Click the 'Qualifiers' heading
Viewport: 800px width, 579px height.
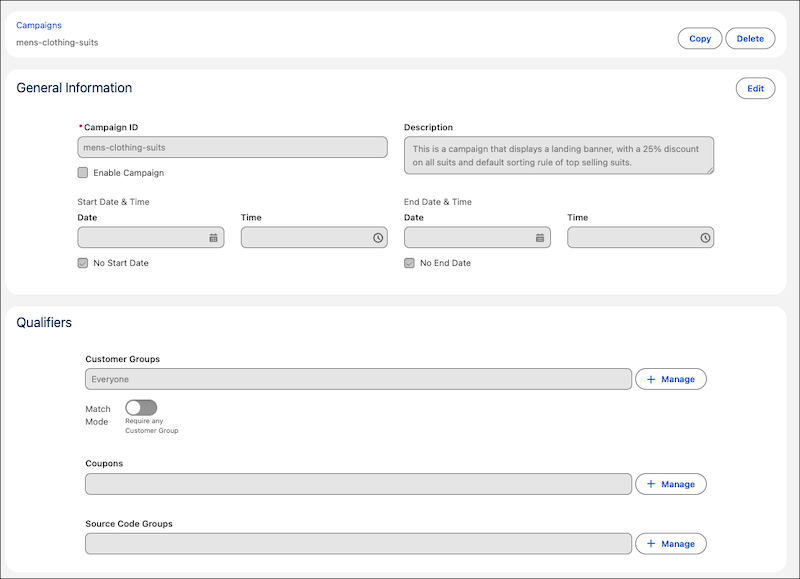click(44, 322)
